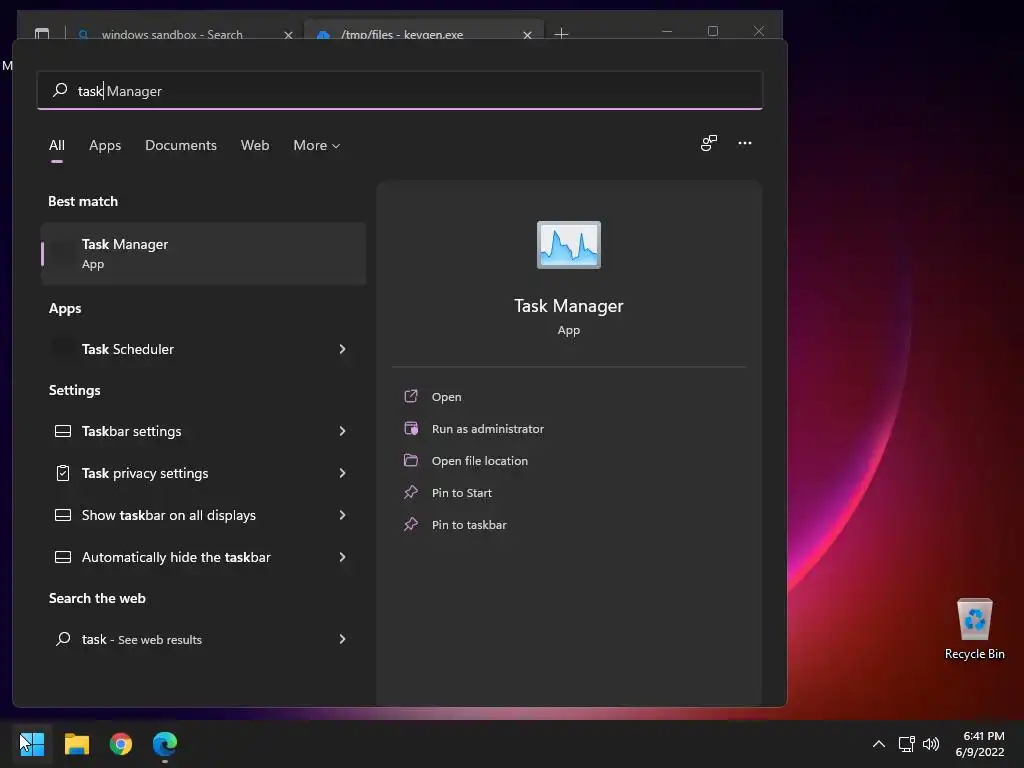Choose Run as administrator
Screen dimensions: 1024x768
(x=487, y=428)
